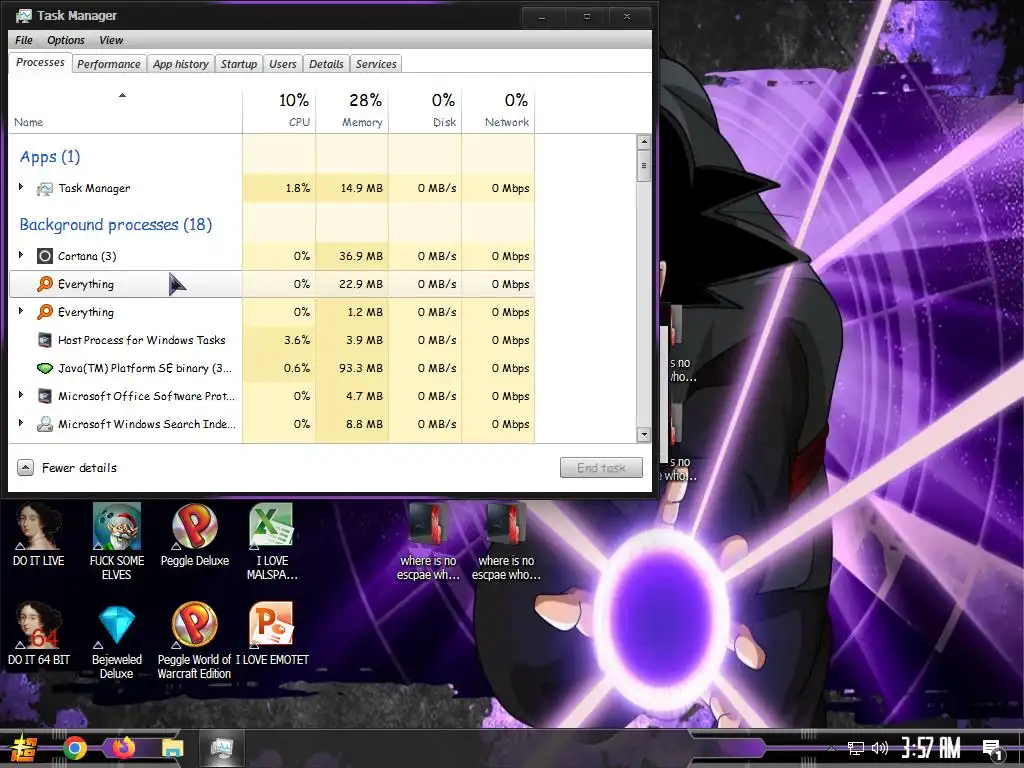Click the Cortana process icon
Screen dimensions: 1024x768
pyautogui.click(x=44, y=256)
